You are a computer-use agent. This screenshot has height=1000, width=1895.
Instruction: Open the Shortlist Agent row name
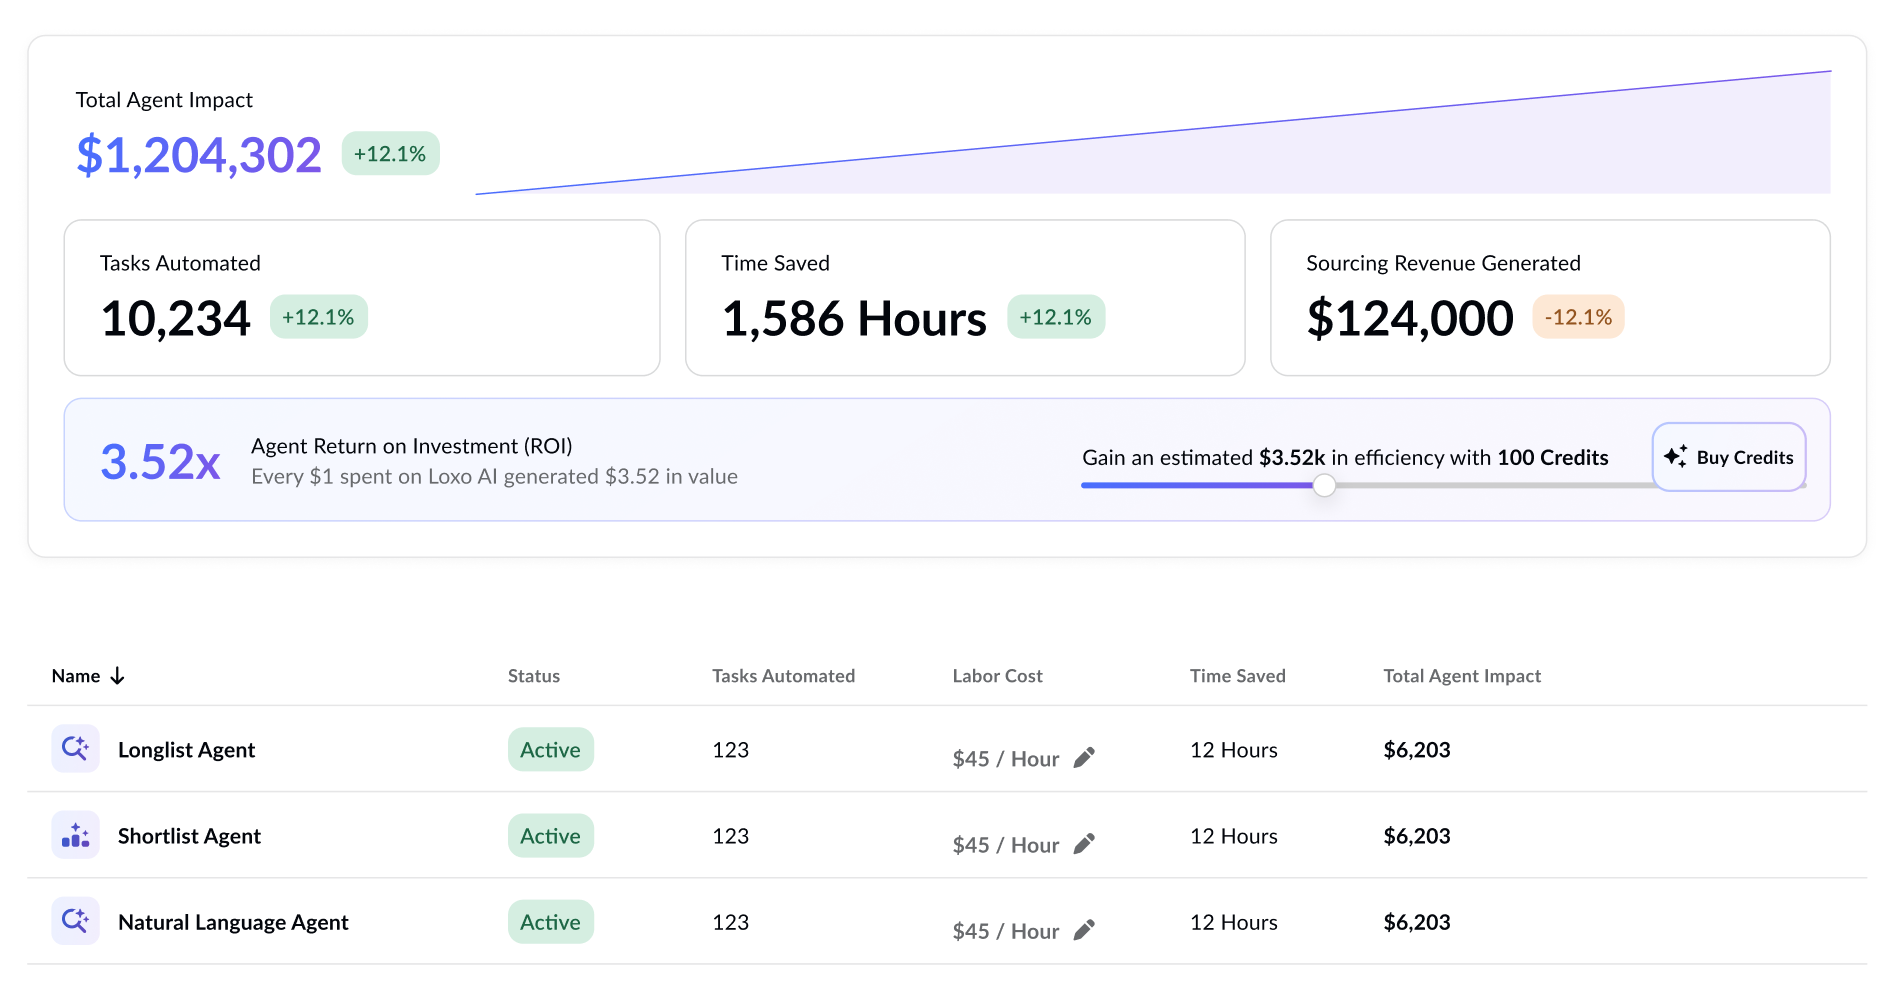189,836
